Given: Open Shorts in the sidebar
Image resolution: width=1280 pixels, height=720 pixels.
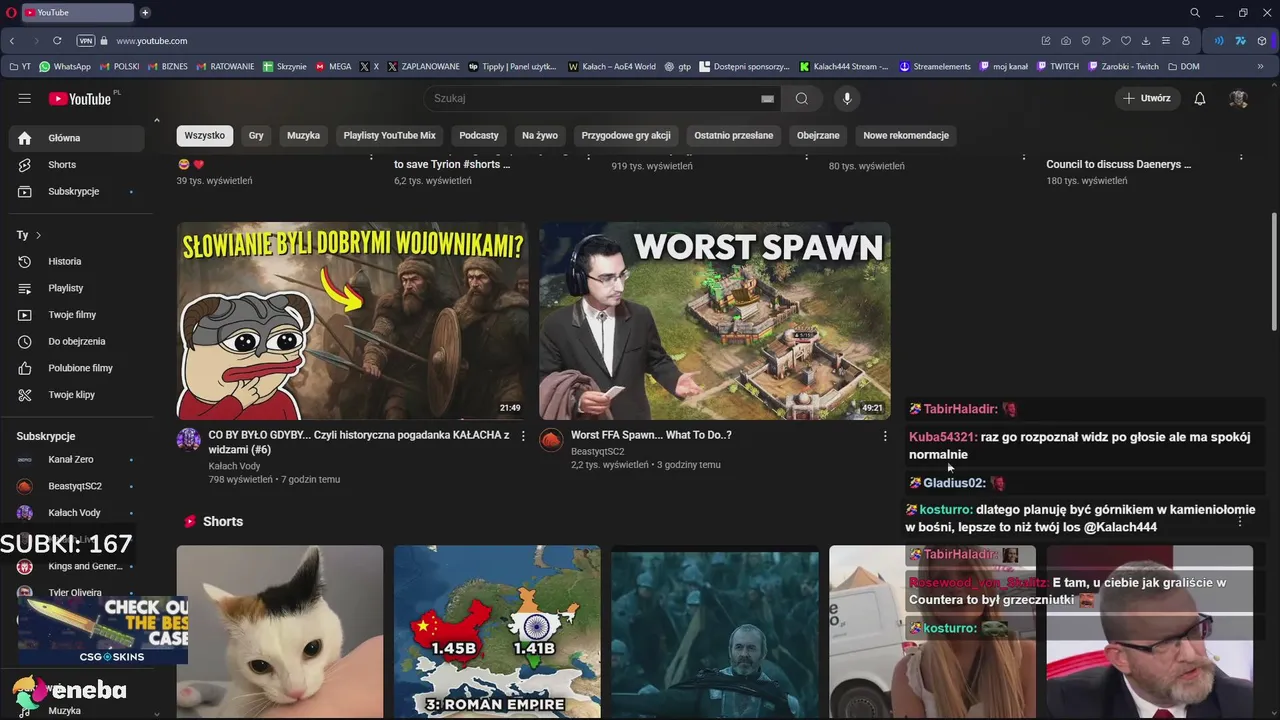Looking at the screenshot, I should pyautogui.click(x=76, y=164).
